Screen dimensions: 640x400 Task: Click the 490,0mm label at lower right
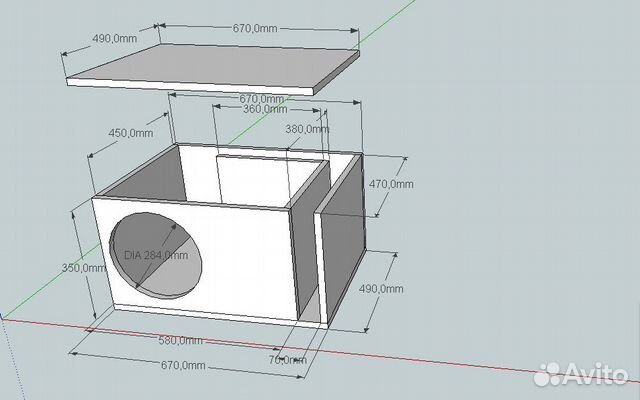coord(382,289)
